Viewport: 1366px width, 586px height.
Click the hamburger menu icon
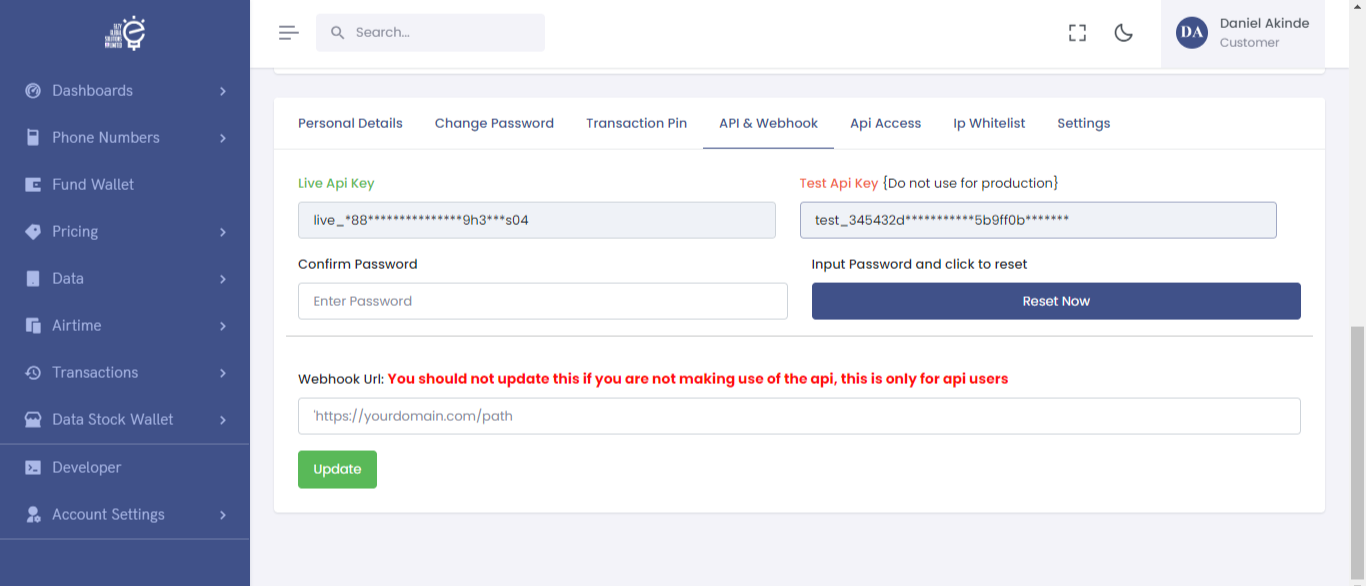(289, 32)
